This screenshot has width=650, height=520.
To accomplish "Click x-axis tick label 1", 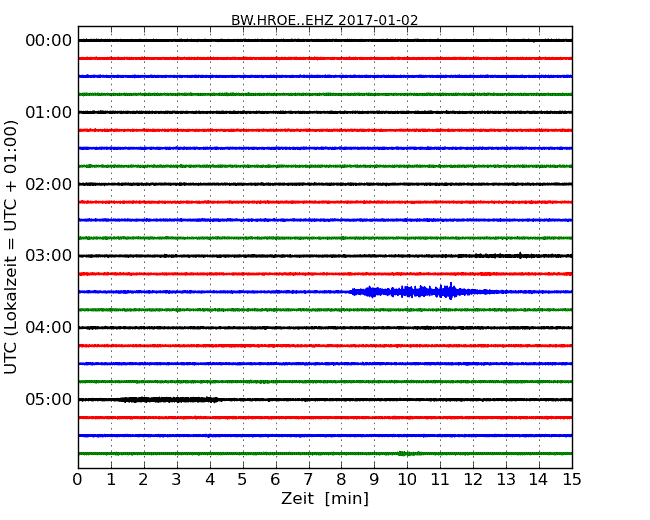I will tap(111, 480).
